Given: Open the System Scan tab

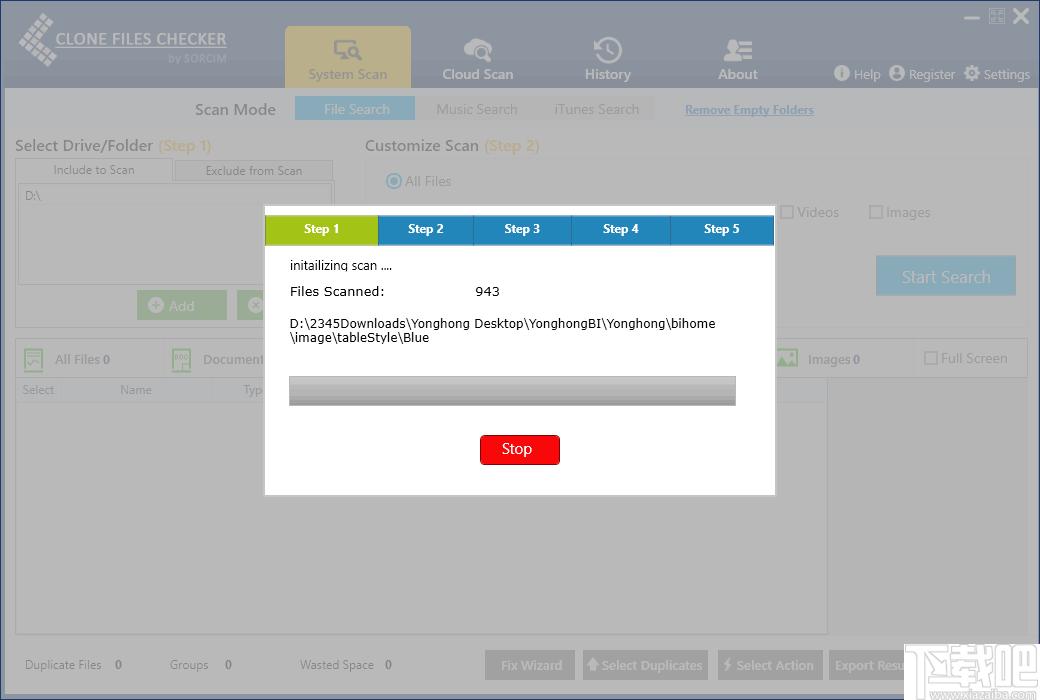Looking at the screenshot, I should (348, 57).
